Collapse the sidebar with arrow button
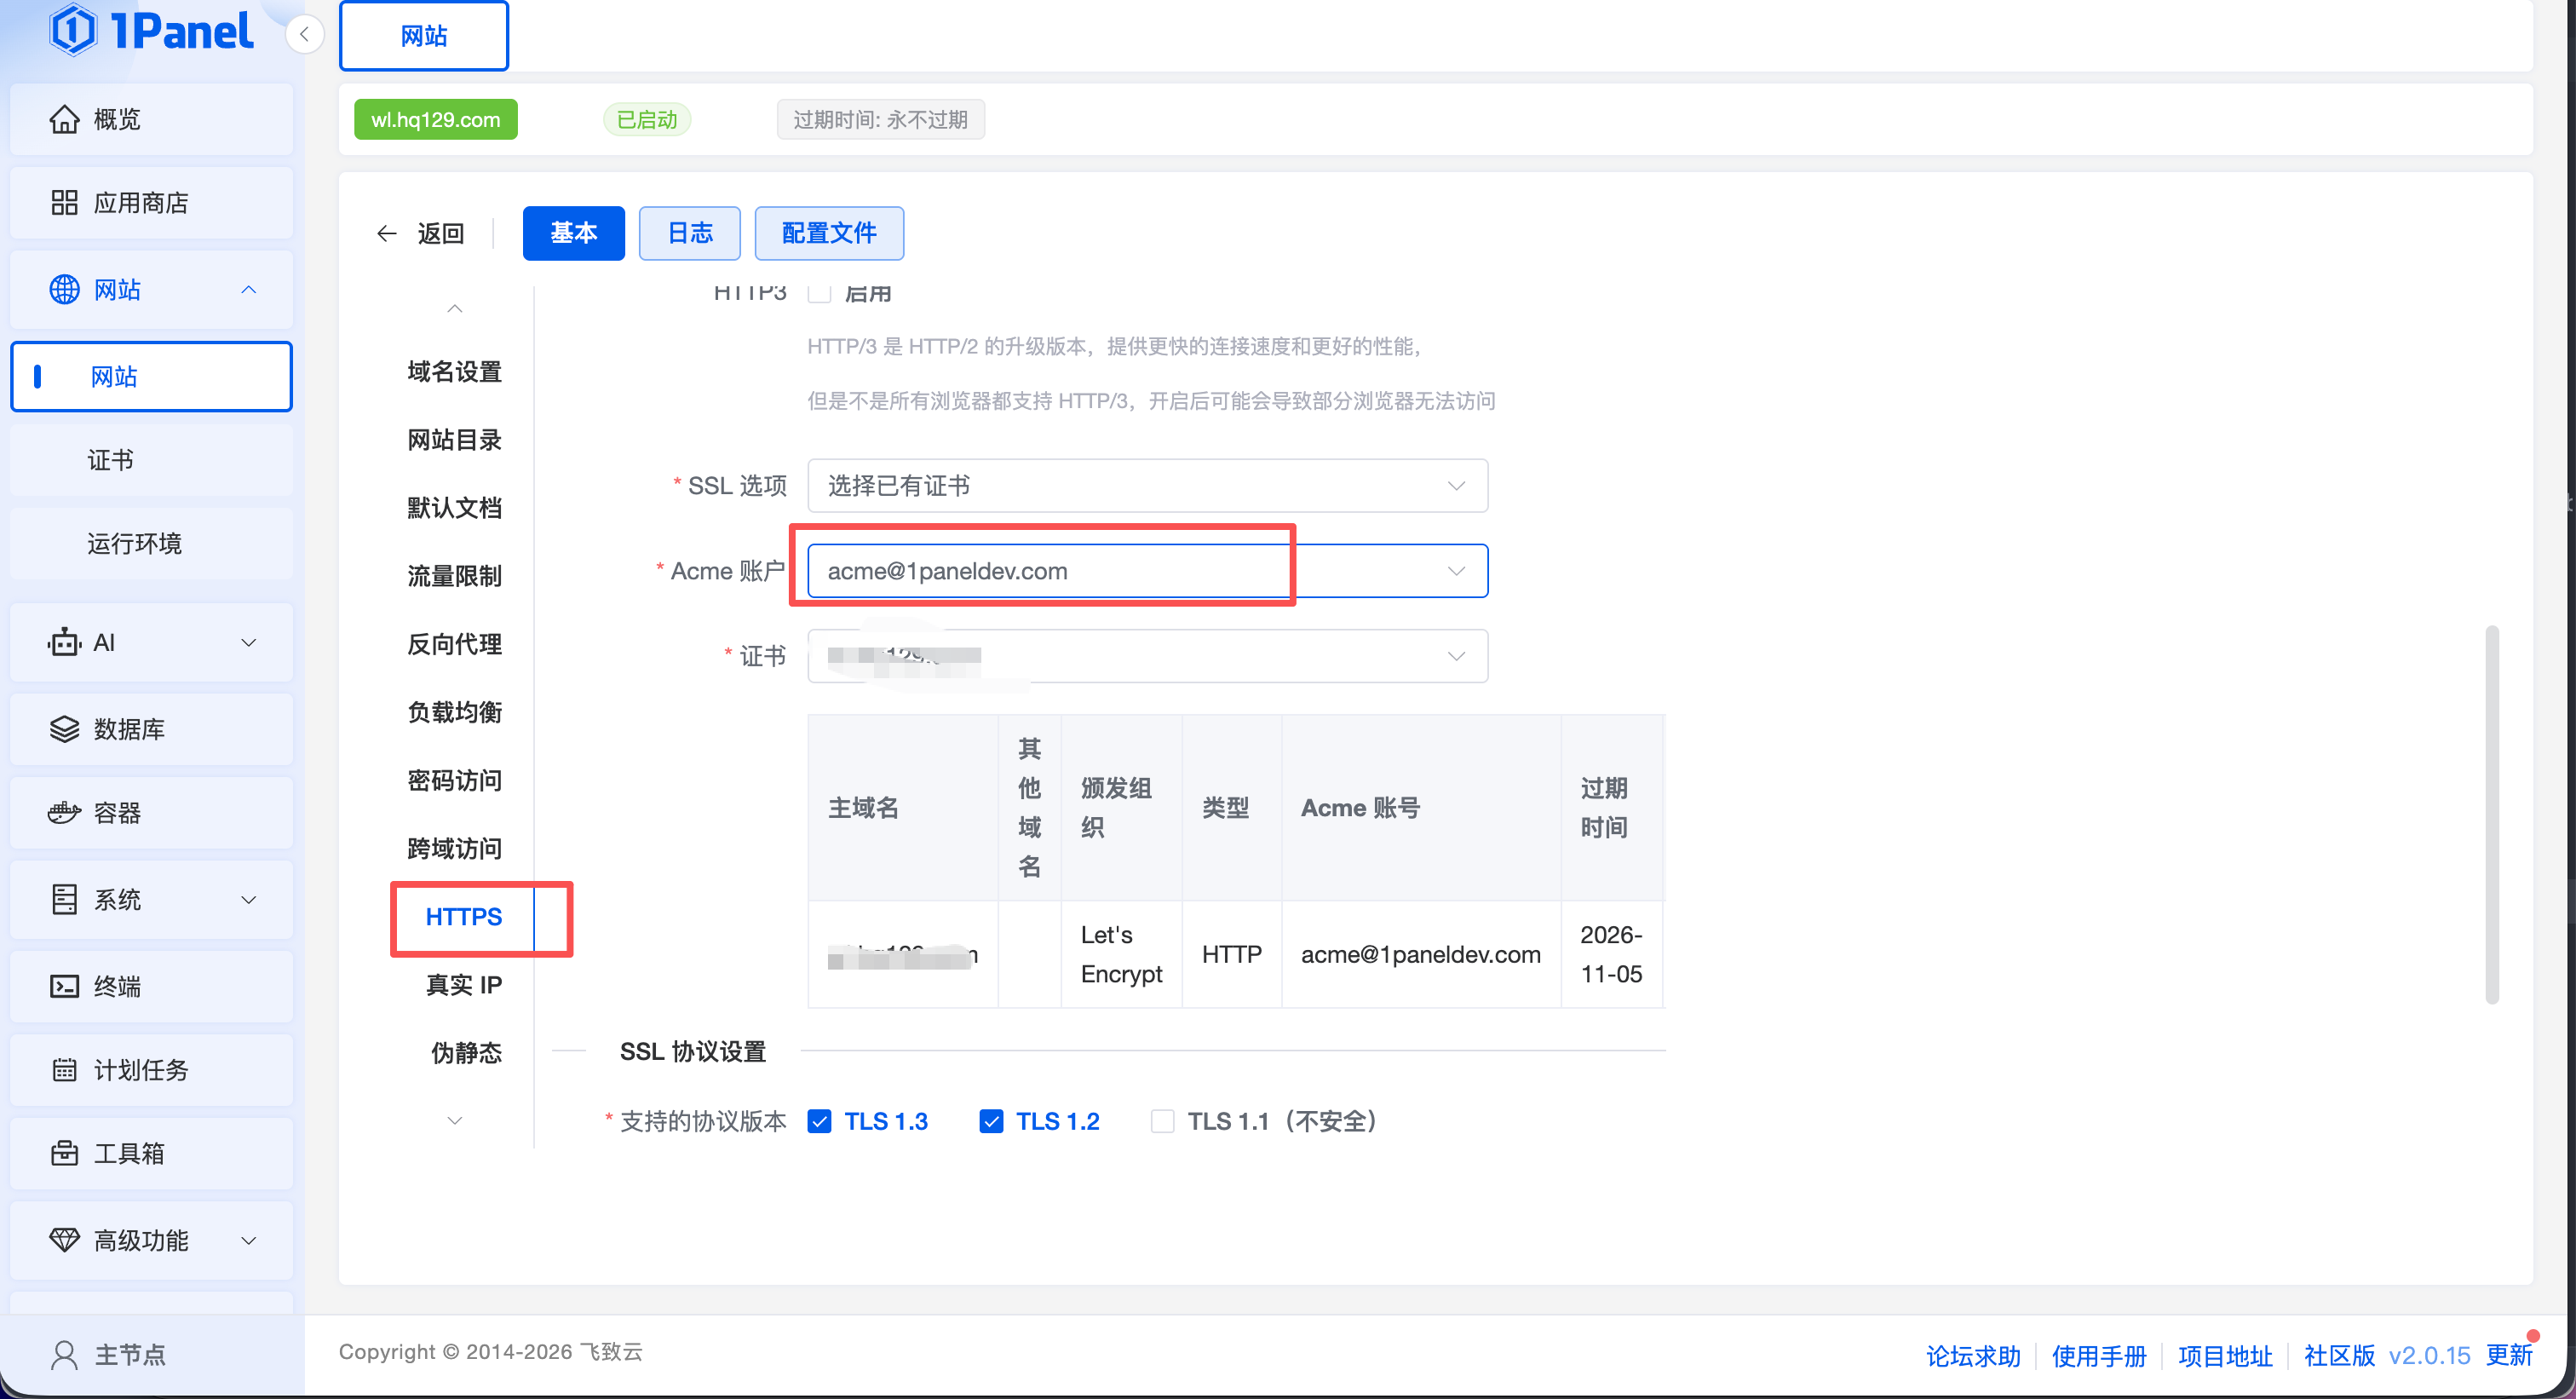Screen dimensions: 2576x1399 pos(304,34)
